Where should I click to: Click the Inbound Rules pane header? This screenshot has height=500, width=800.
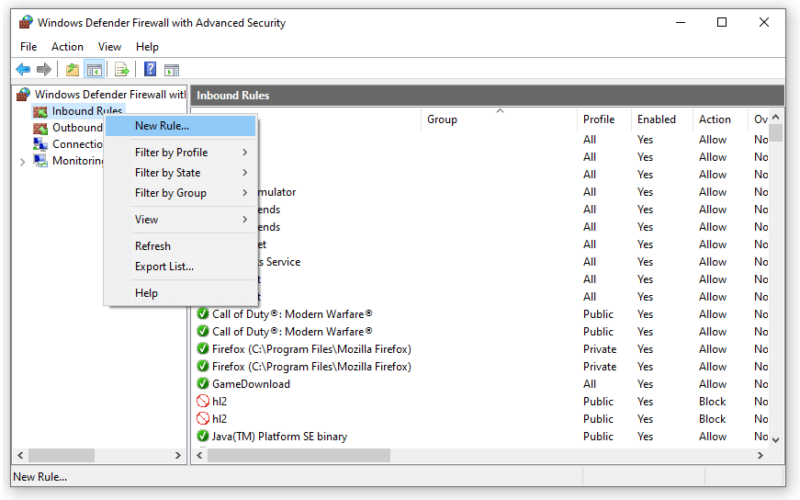click(x=487, y=95)
